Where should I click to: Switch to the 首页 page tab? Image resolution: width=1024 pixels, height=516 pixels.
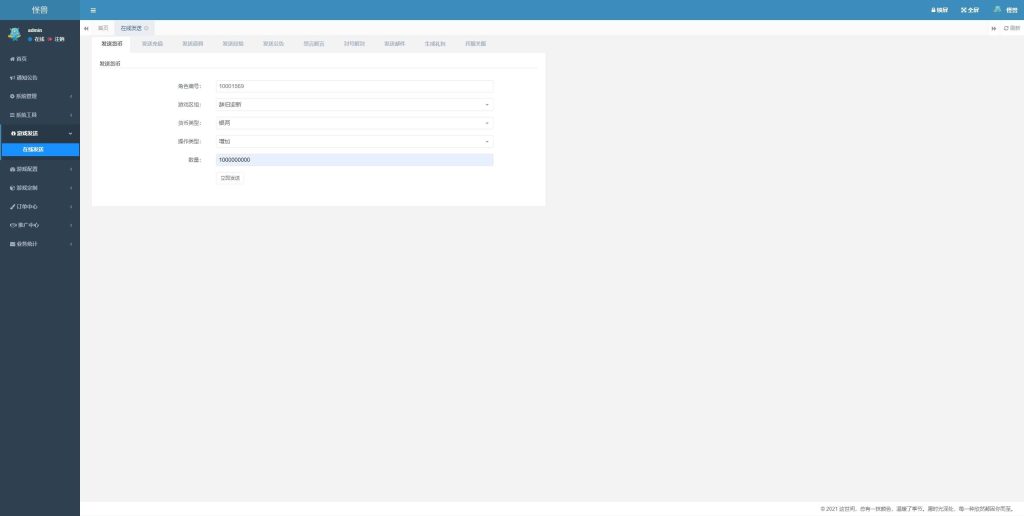coord(103,28)
